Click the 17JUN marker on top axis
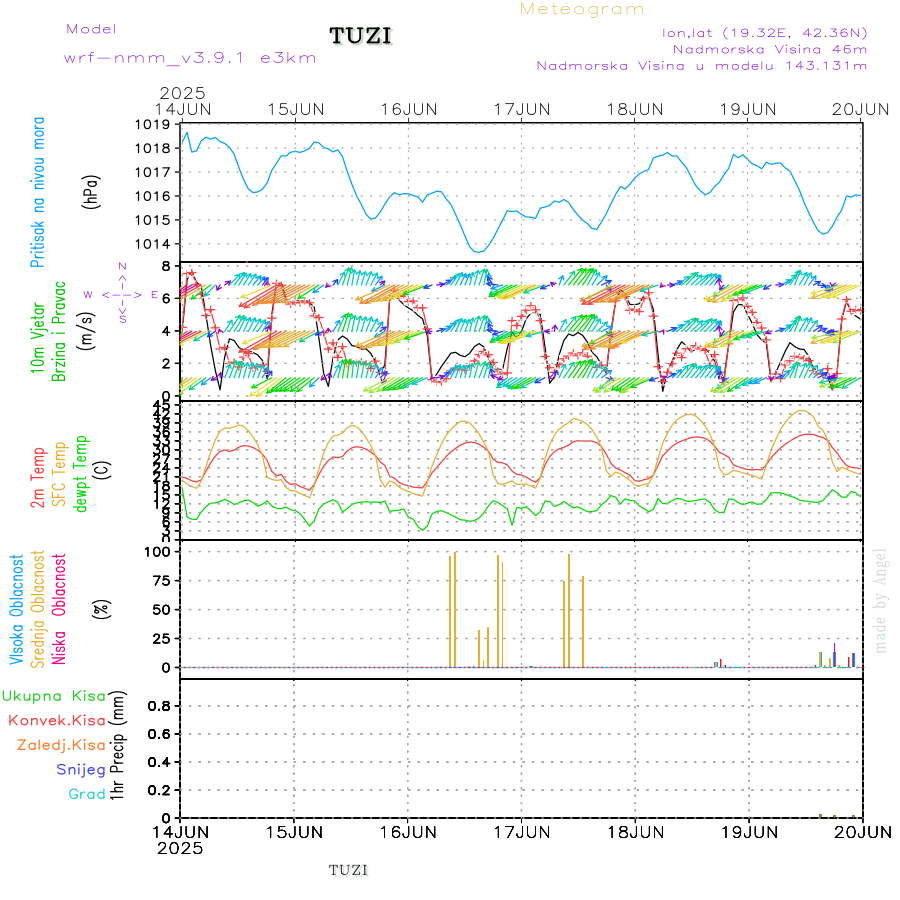Image resolution: width=900 pixels, height=900 pixels. [x=521, y=108]
